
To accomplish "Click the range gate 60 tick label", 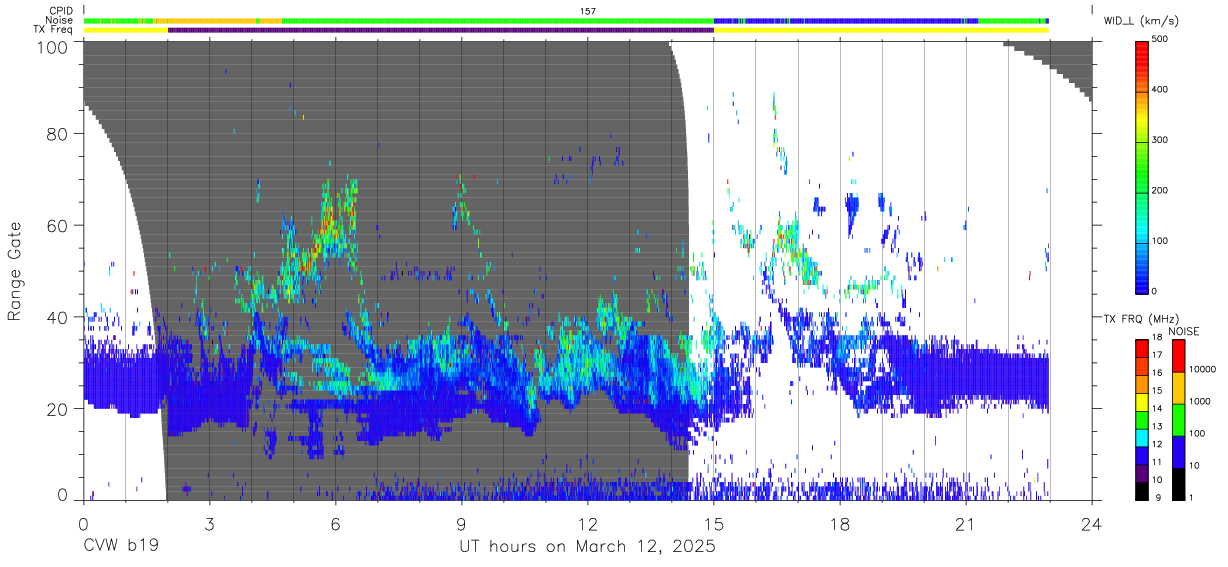I will 56,226.
